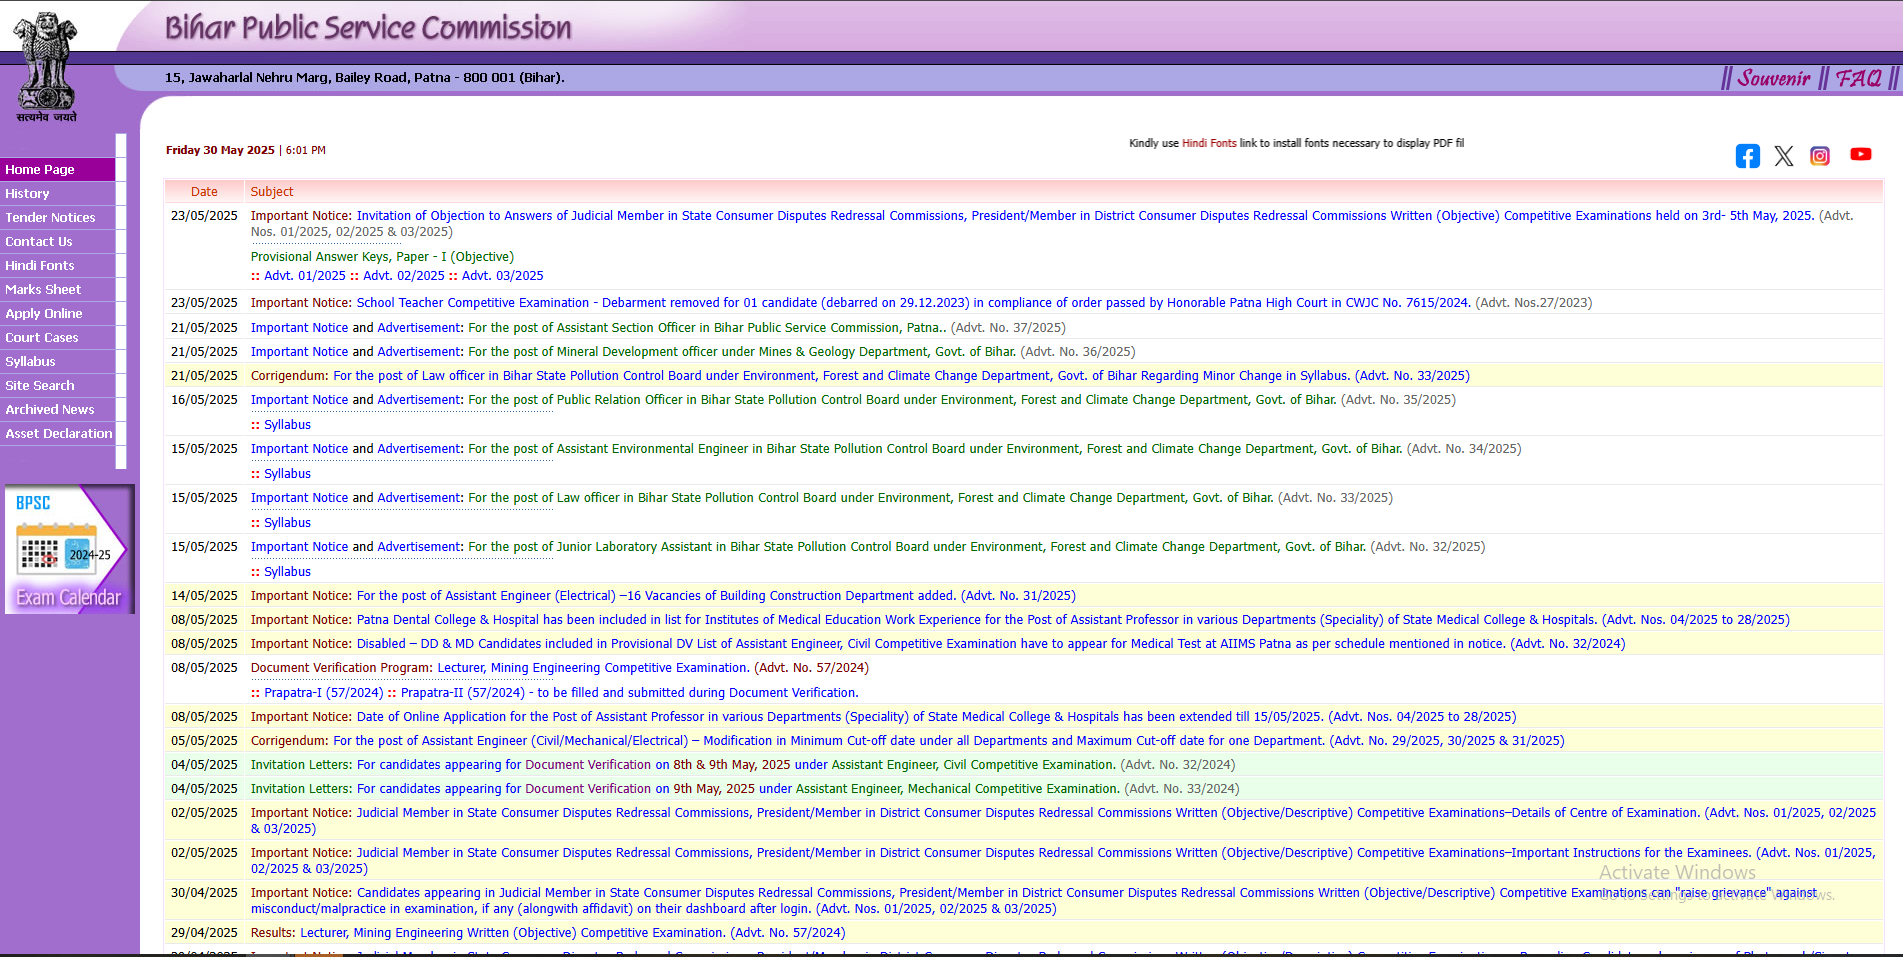Image resolution: width=1903 pixels, height=957 pixels.
Task: Open the BPSC Facebook page icon
Action: [1747, 156]
